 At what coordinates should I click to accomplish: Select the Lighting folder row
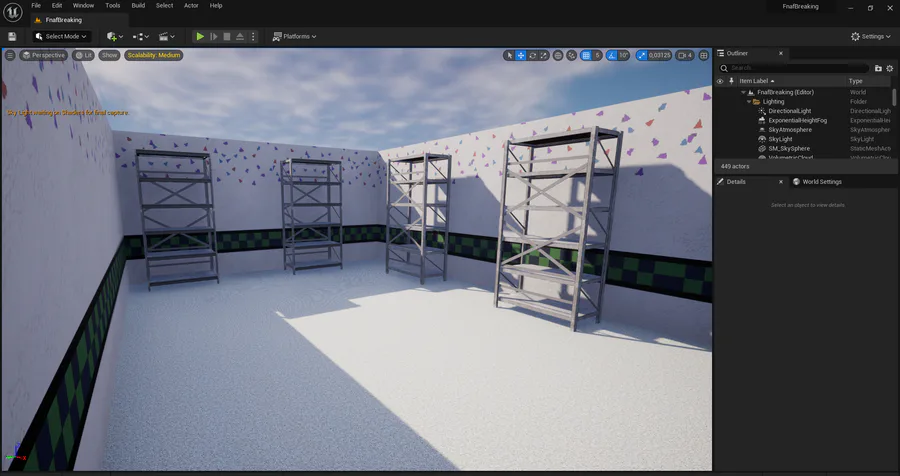tap(804, 102)
